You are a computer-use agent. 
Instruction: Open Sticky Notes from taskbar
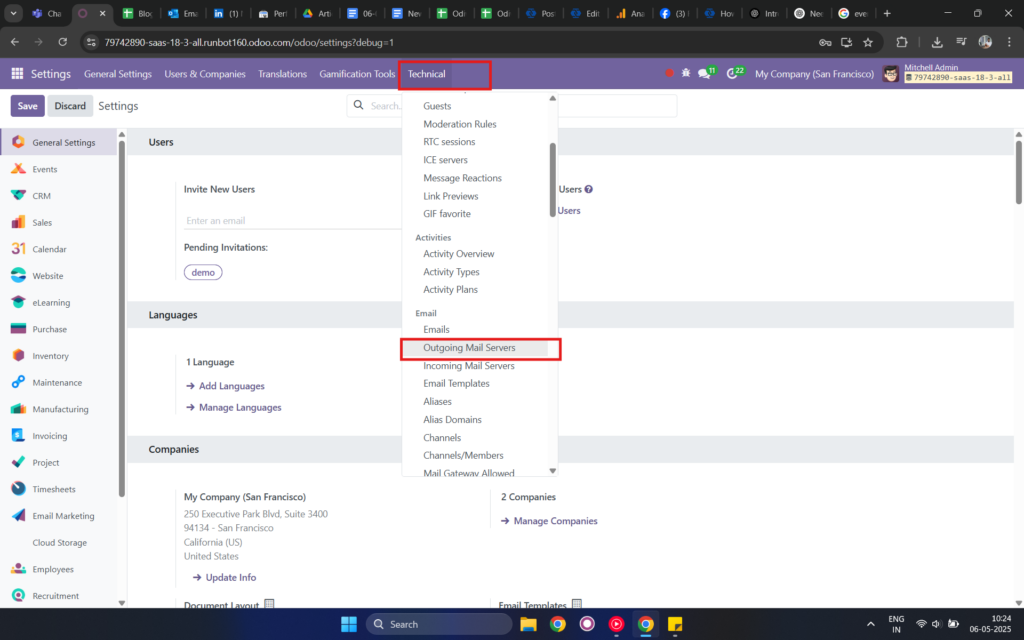point(675,624)
